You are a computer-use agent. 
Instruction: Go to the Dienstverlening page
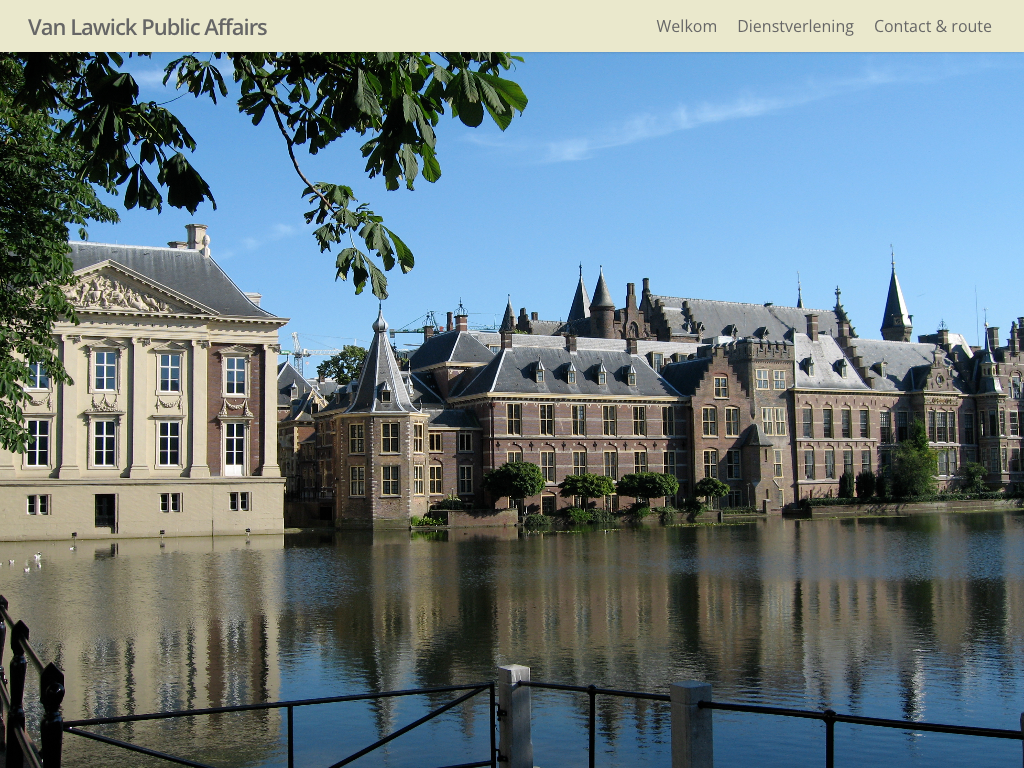tap(795, 27)
